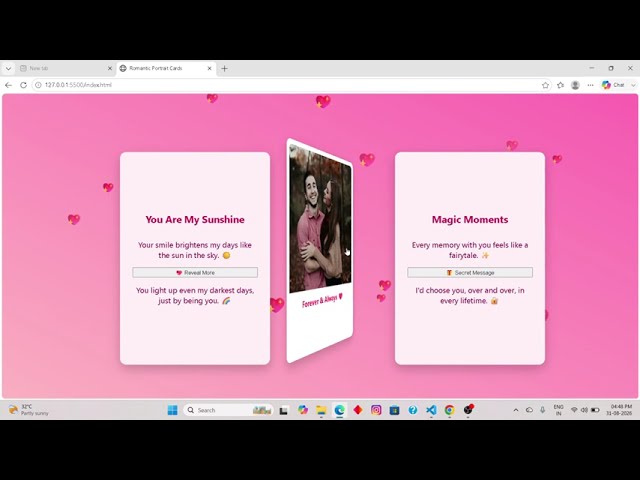Click the Reveal More button
Image resolution: width=640 pixels, height=480 pixels.
(195, 272)
